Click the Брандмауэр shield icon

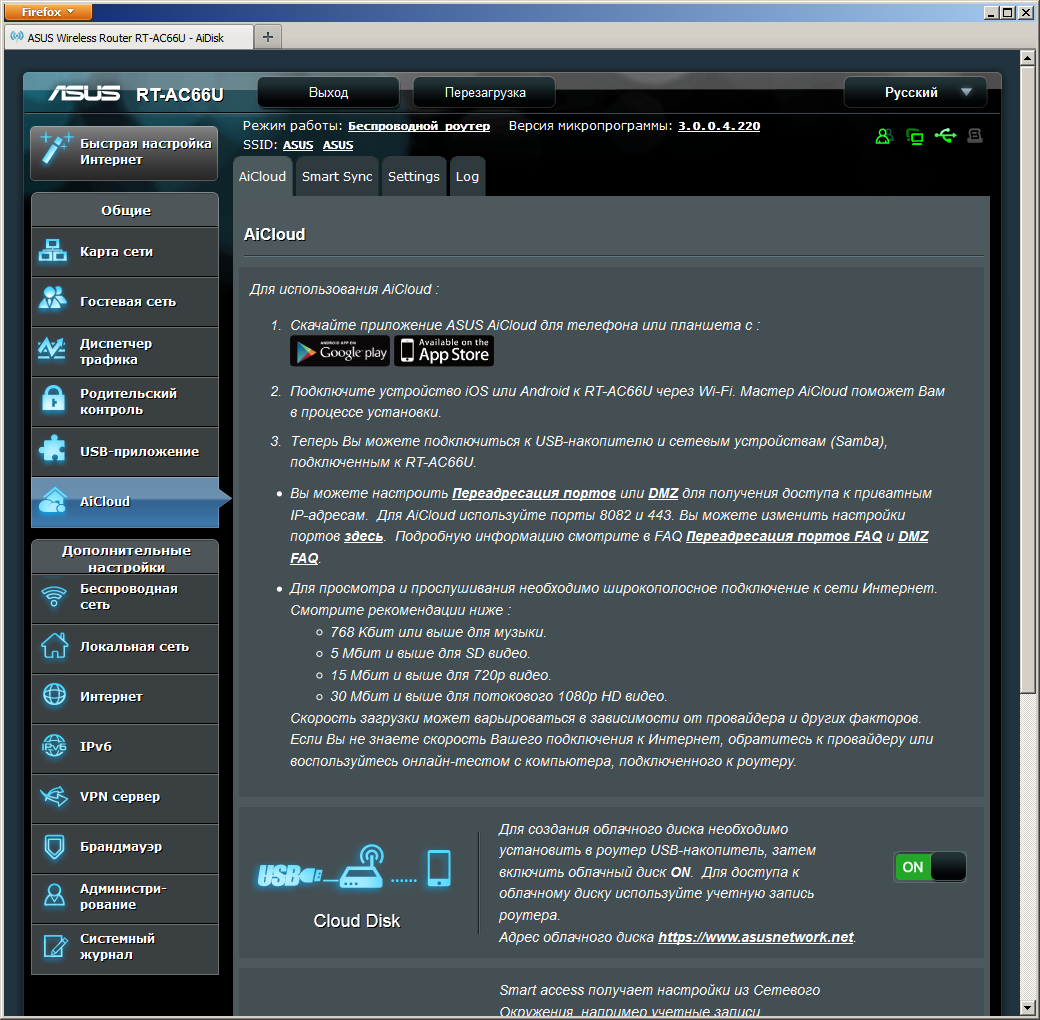pyautogui.click(x=54, y=846)
